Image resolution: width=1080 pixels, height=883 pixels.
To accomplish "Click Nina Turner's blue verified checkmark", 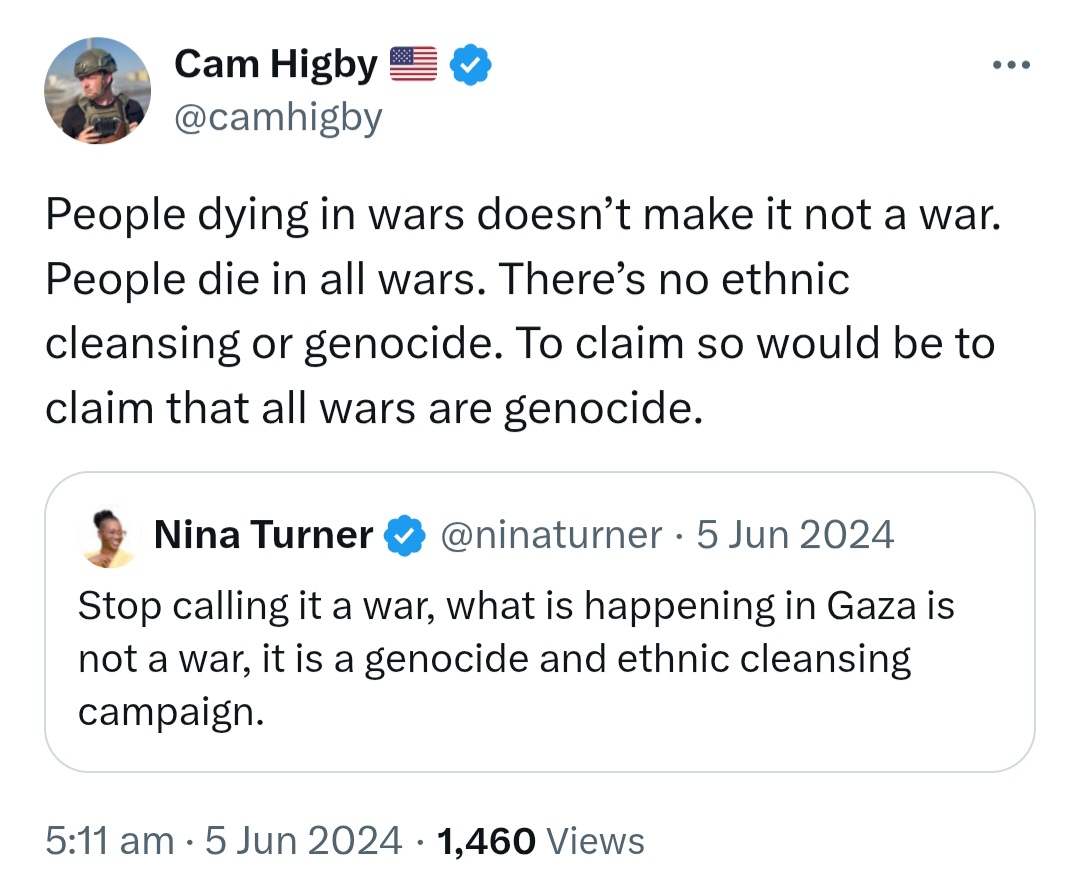I will (405, 535).
